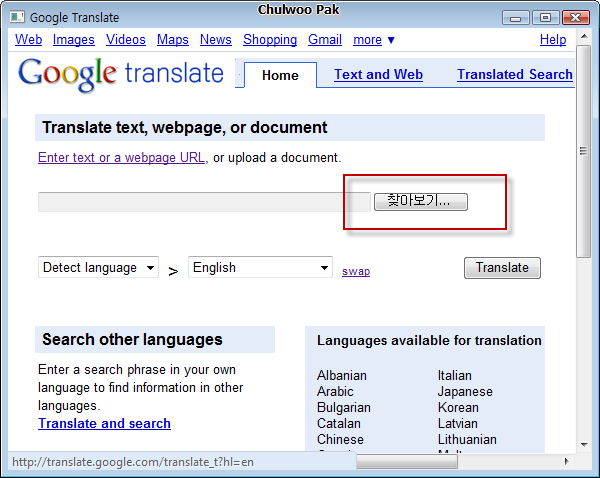Click 'Latvian' in the languages list

tap(458, 424)
